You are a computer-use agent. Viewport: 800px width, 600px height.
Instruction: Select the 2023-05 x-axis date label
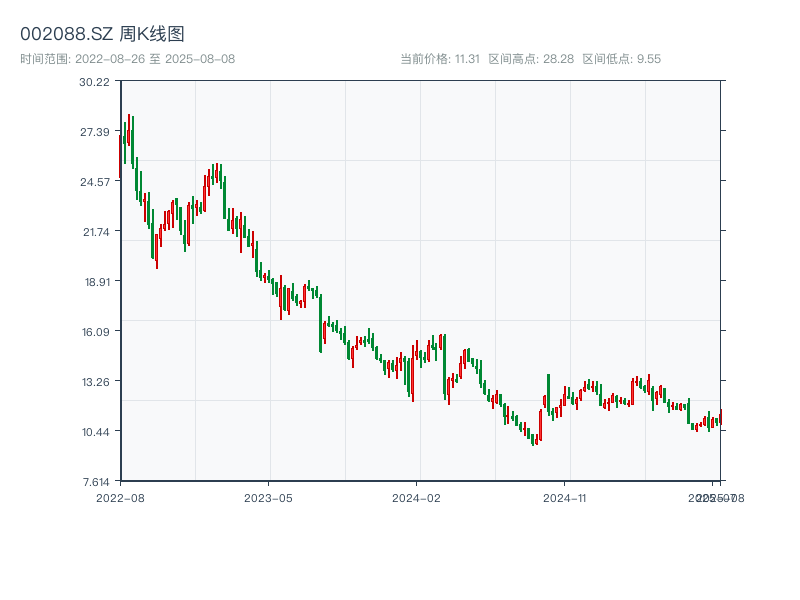(x=268, y=497)
